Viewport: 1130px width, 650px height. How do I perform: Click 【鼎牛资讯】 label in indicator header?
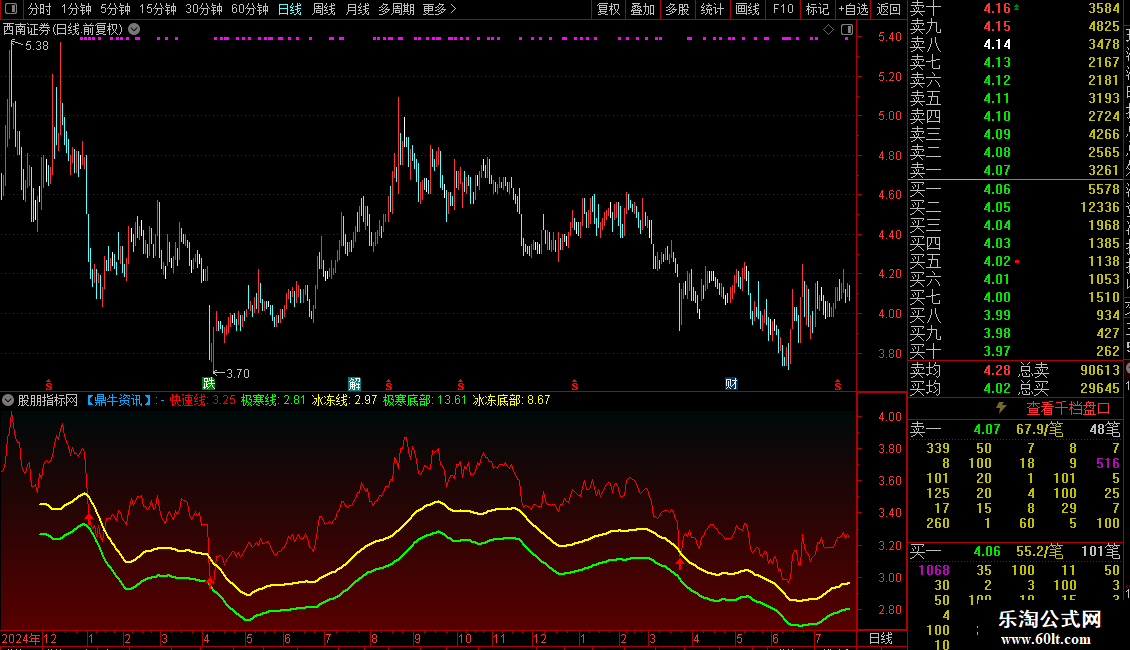click(x=120, y=400)
